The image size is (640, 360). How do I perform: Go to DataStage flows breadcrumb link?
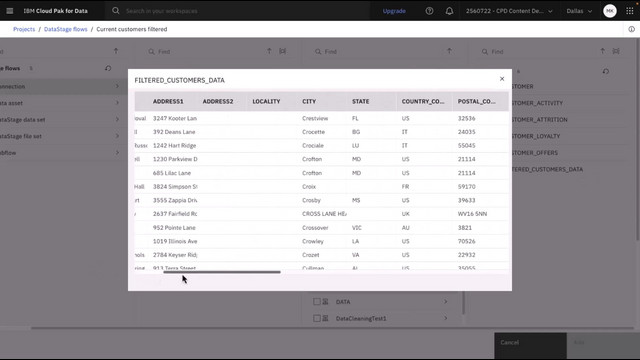click(66, 29)
